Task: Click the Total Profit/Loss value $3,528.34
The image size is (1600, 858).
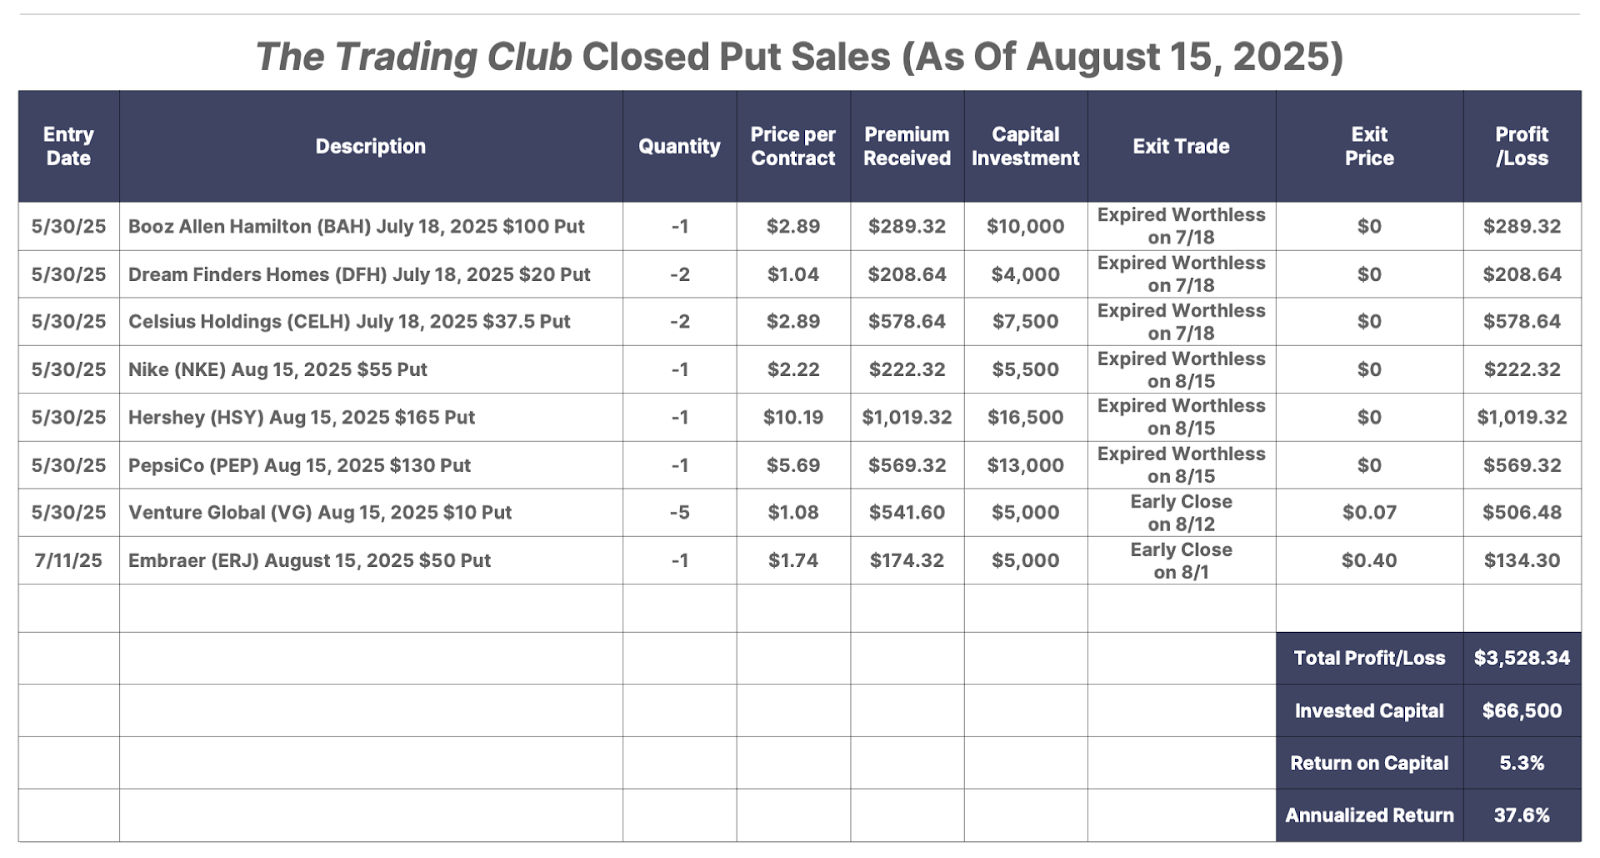Action: click(x=1522, y=658)
